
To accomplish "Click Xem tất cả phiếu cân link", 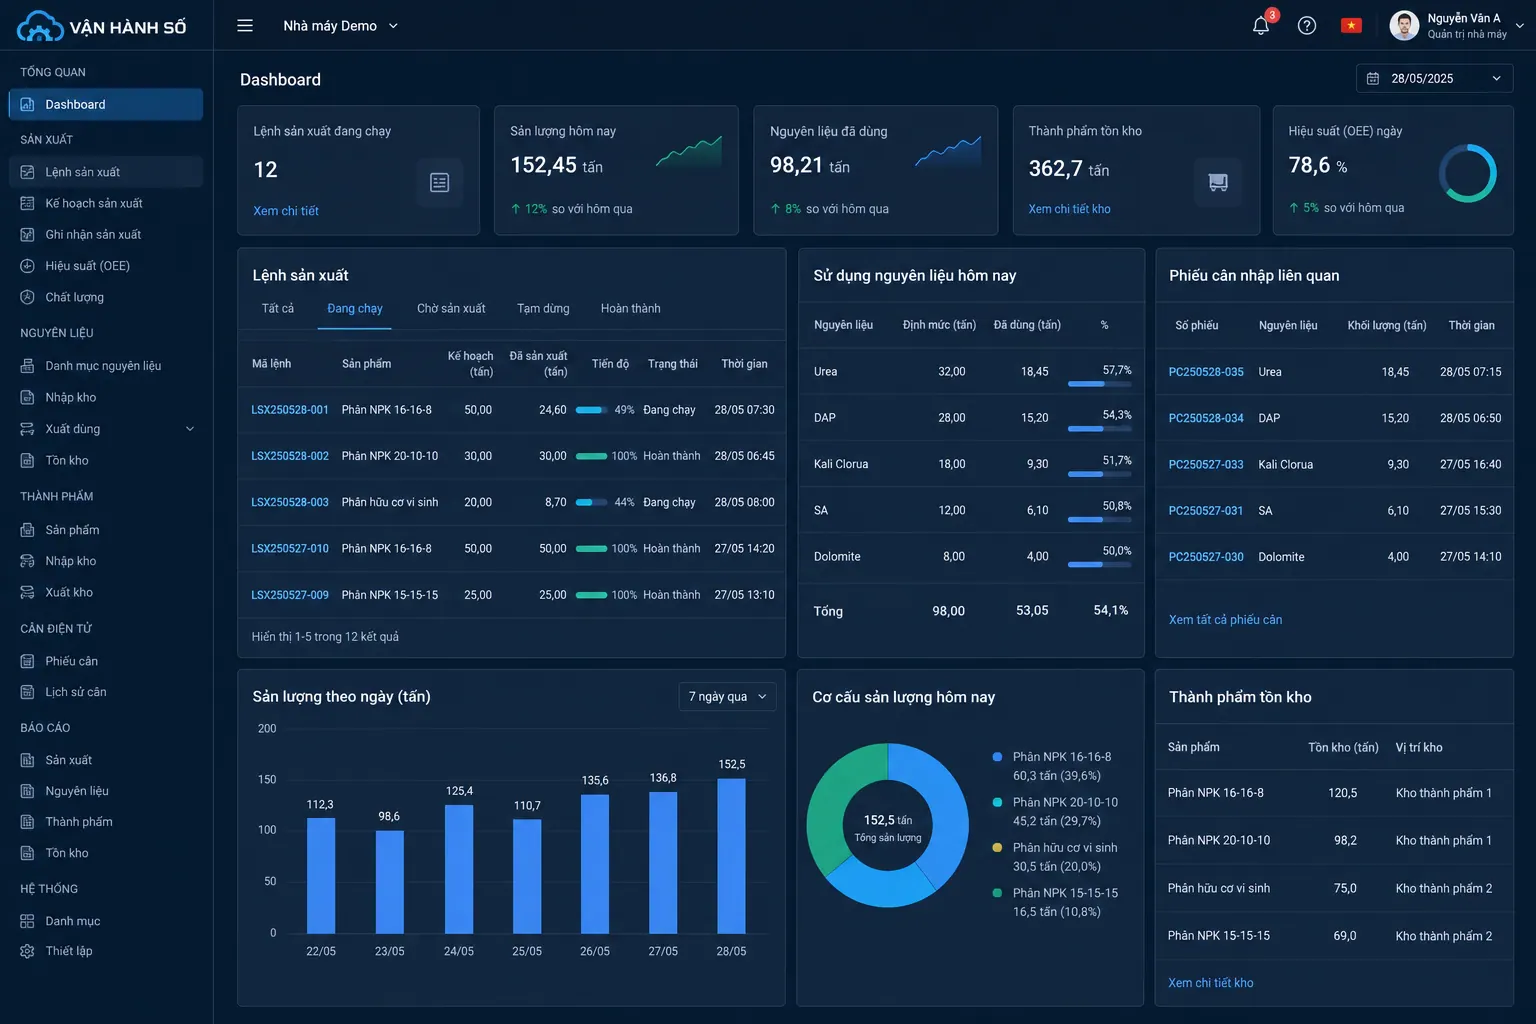I will [x=1225, y=620].
